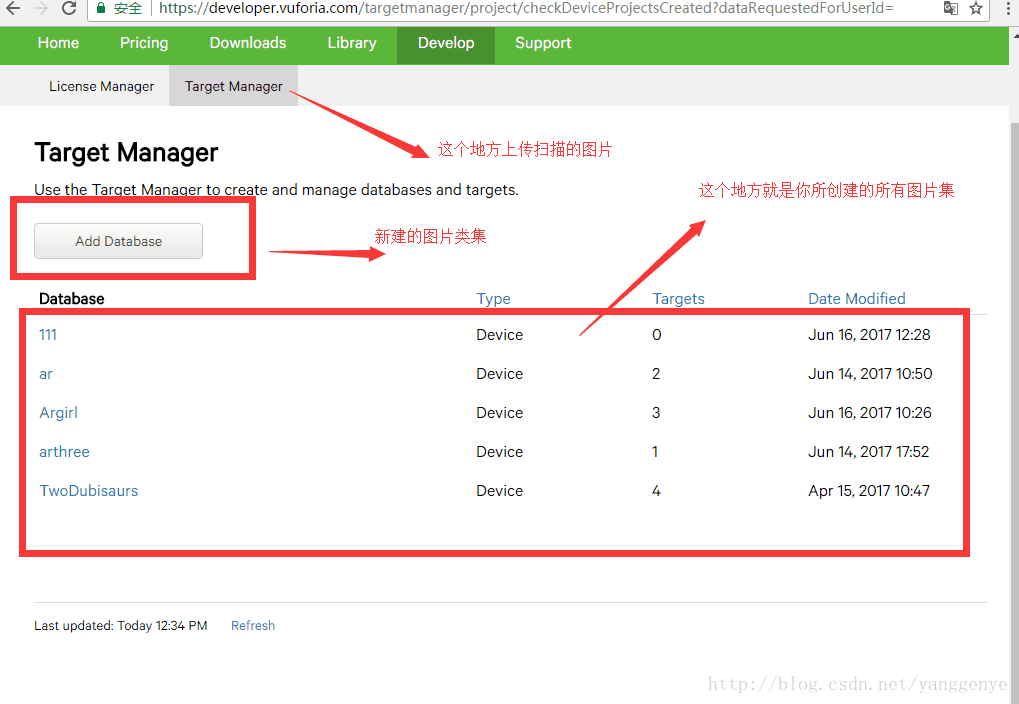Open the TwoDubisaurs database
The height and width of the screenshot is (704, 1019).
coord(89,491)
